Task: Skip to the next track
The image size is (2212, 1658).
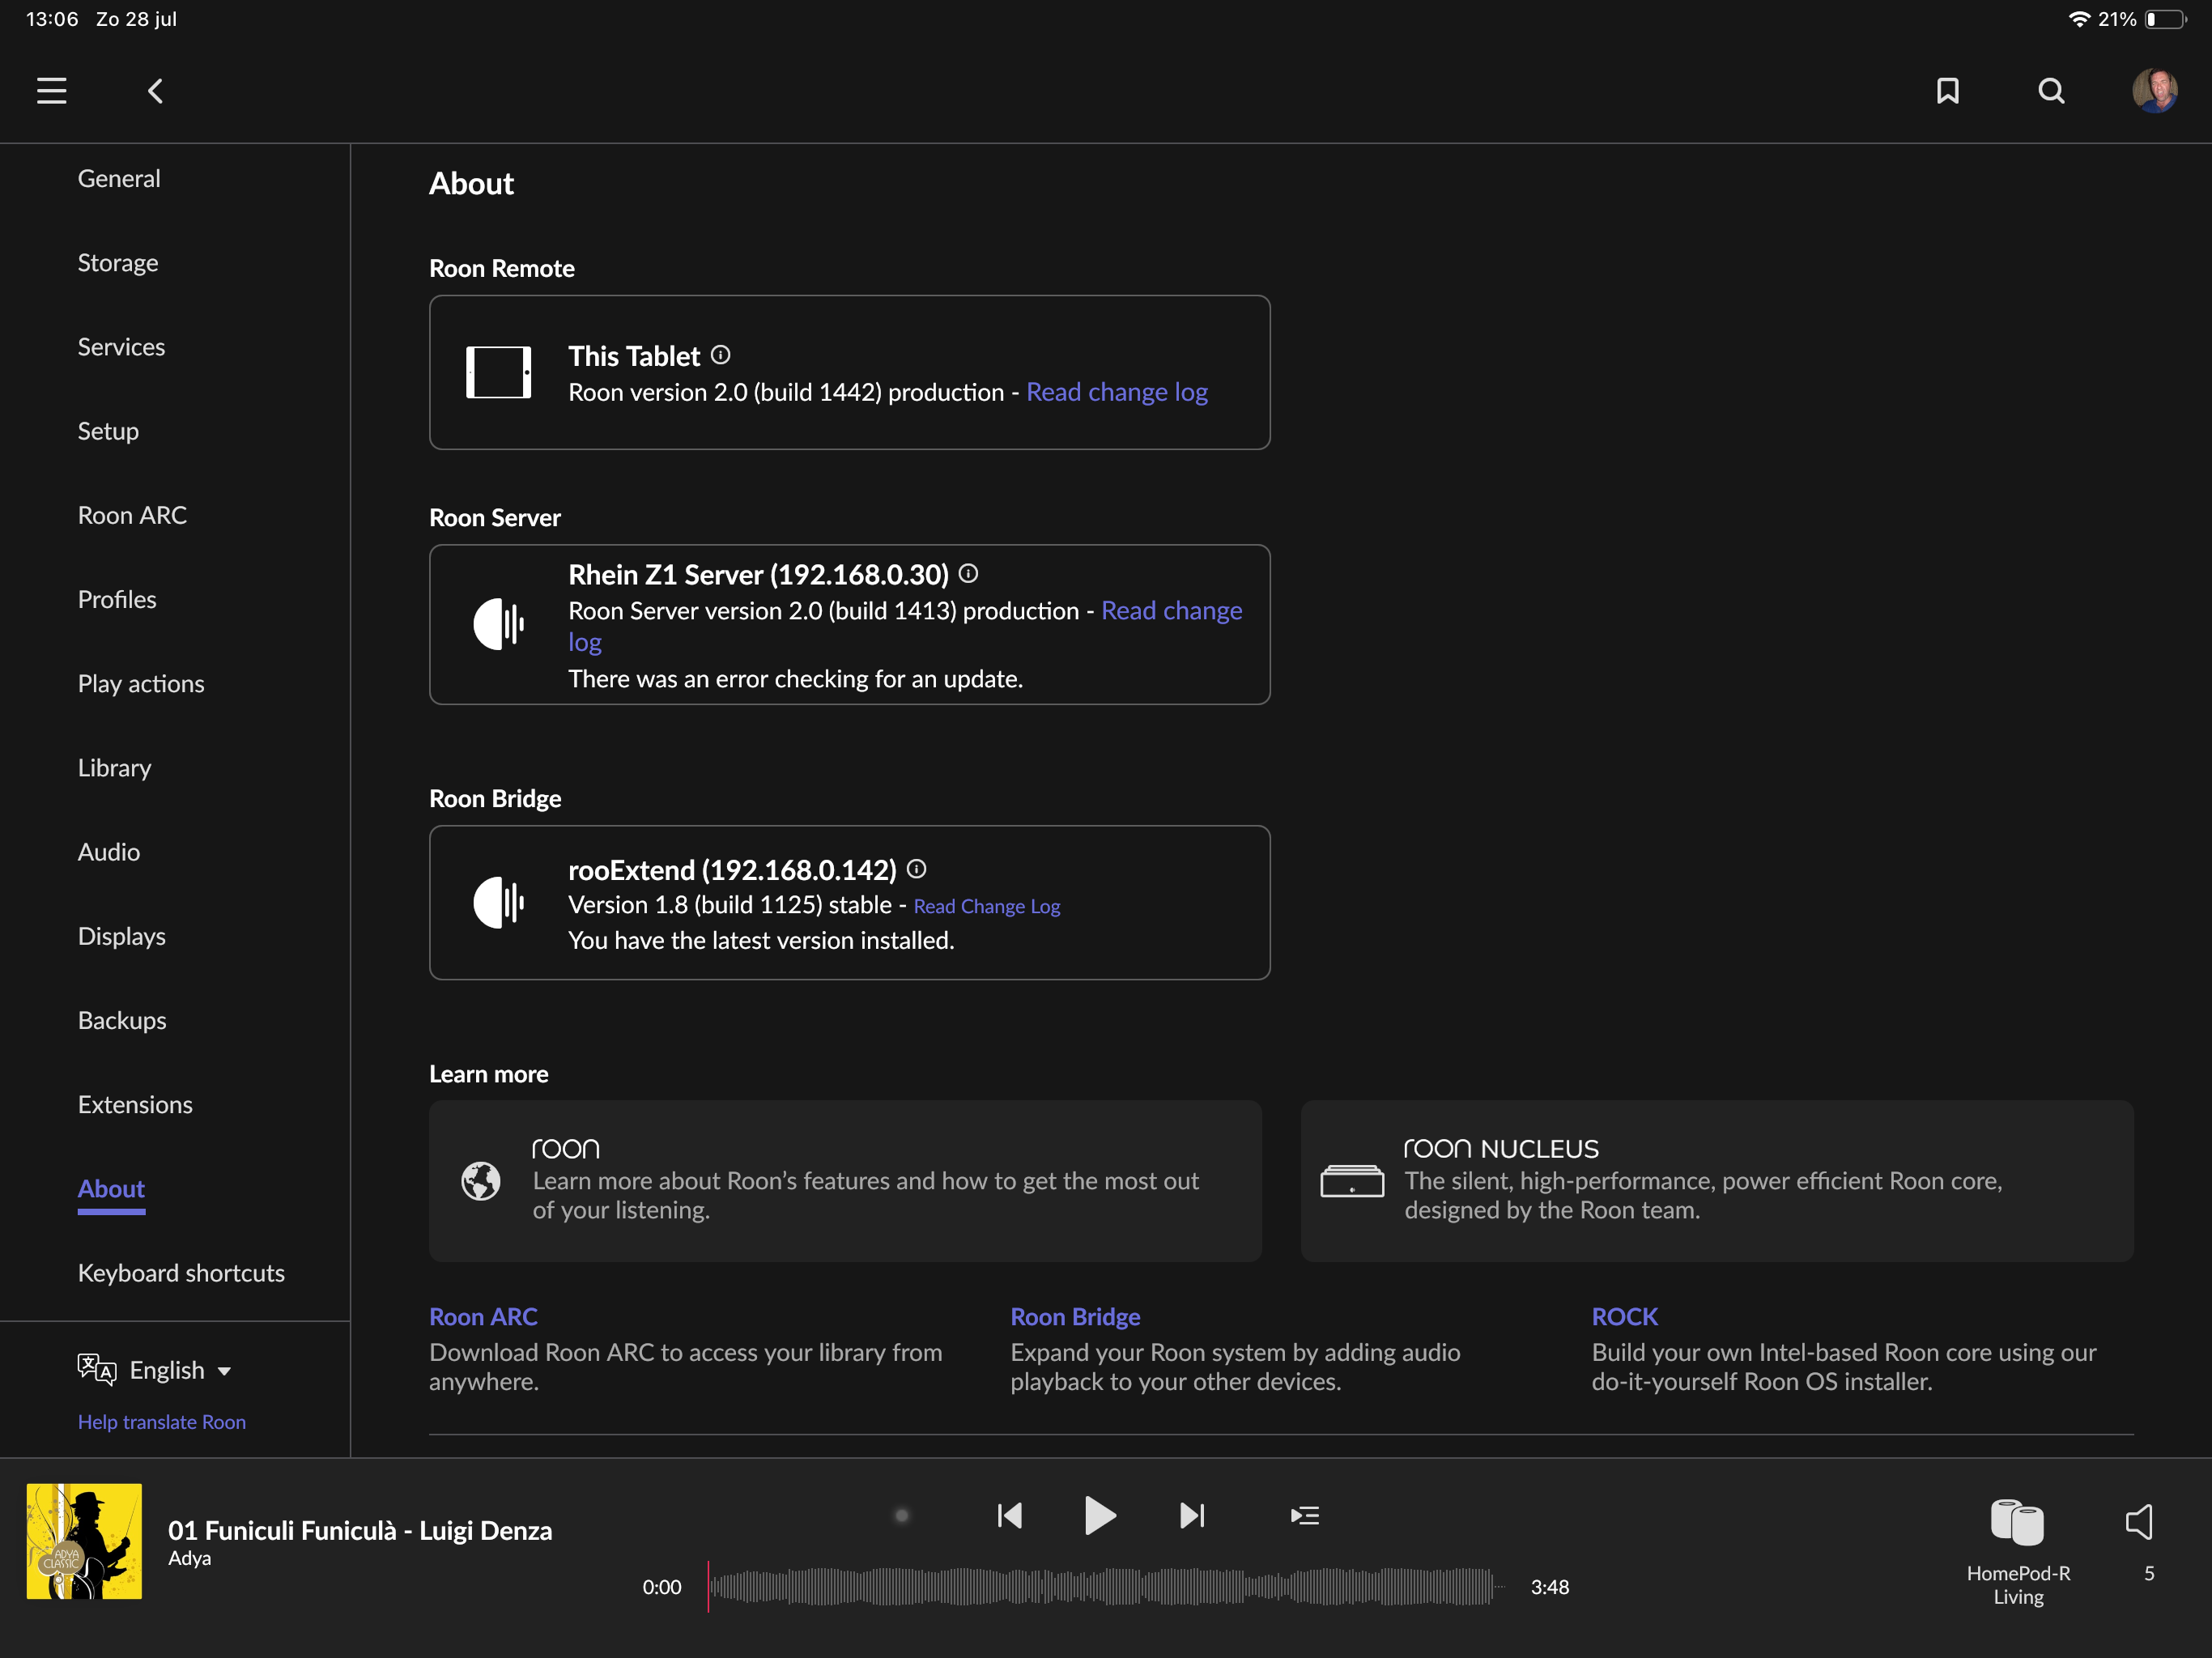Action: coord(1192,1515)
